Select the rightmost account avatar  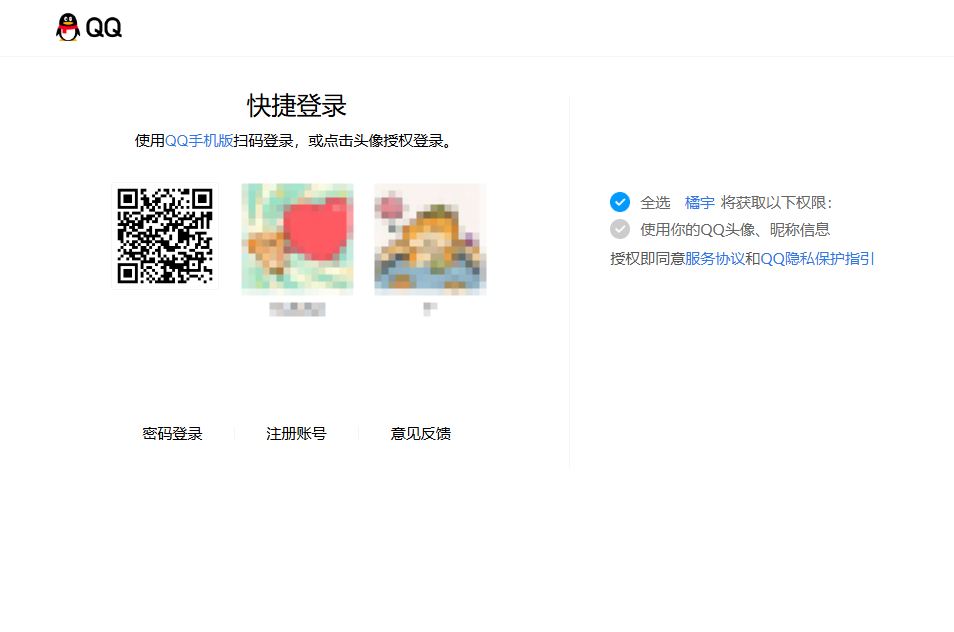point(429,238)
